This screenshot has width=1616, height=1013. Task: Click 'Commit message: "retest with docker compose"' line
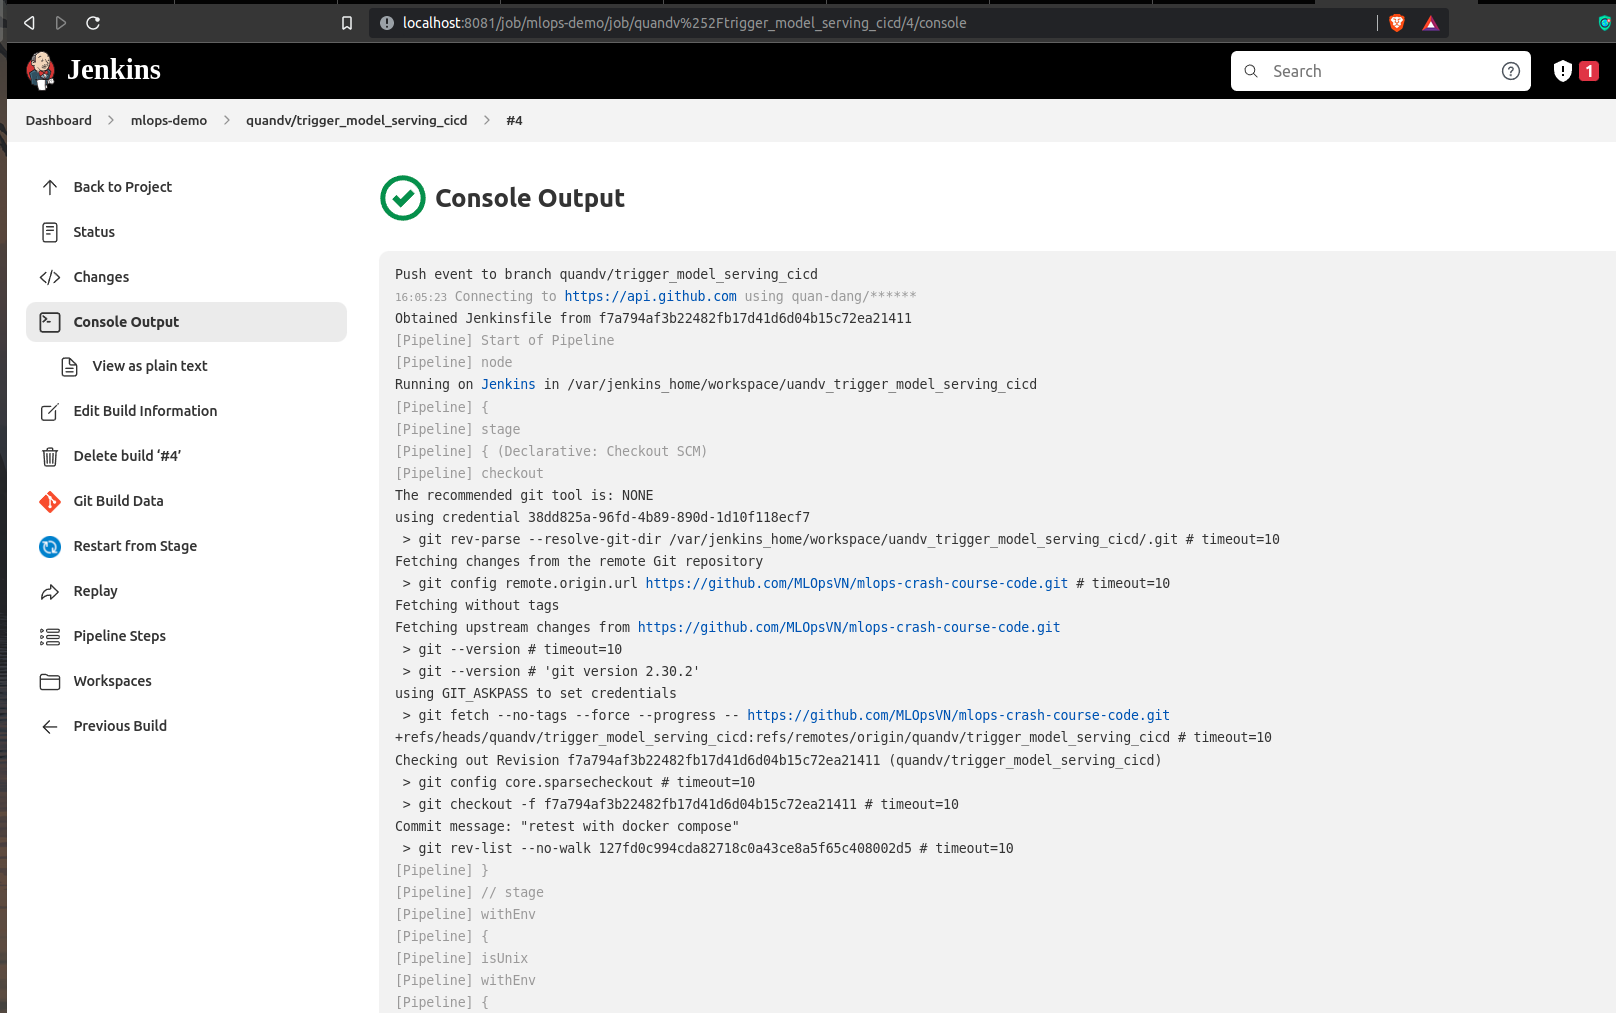tap(567, 826)
